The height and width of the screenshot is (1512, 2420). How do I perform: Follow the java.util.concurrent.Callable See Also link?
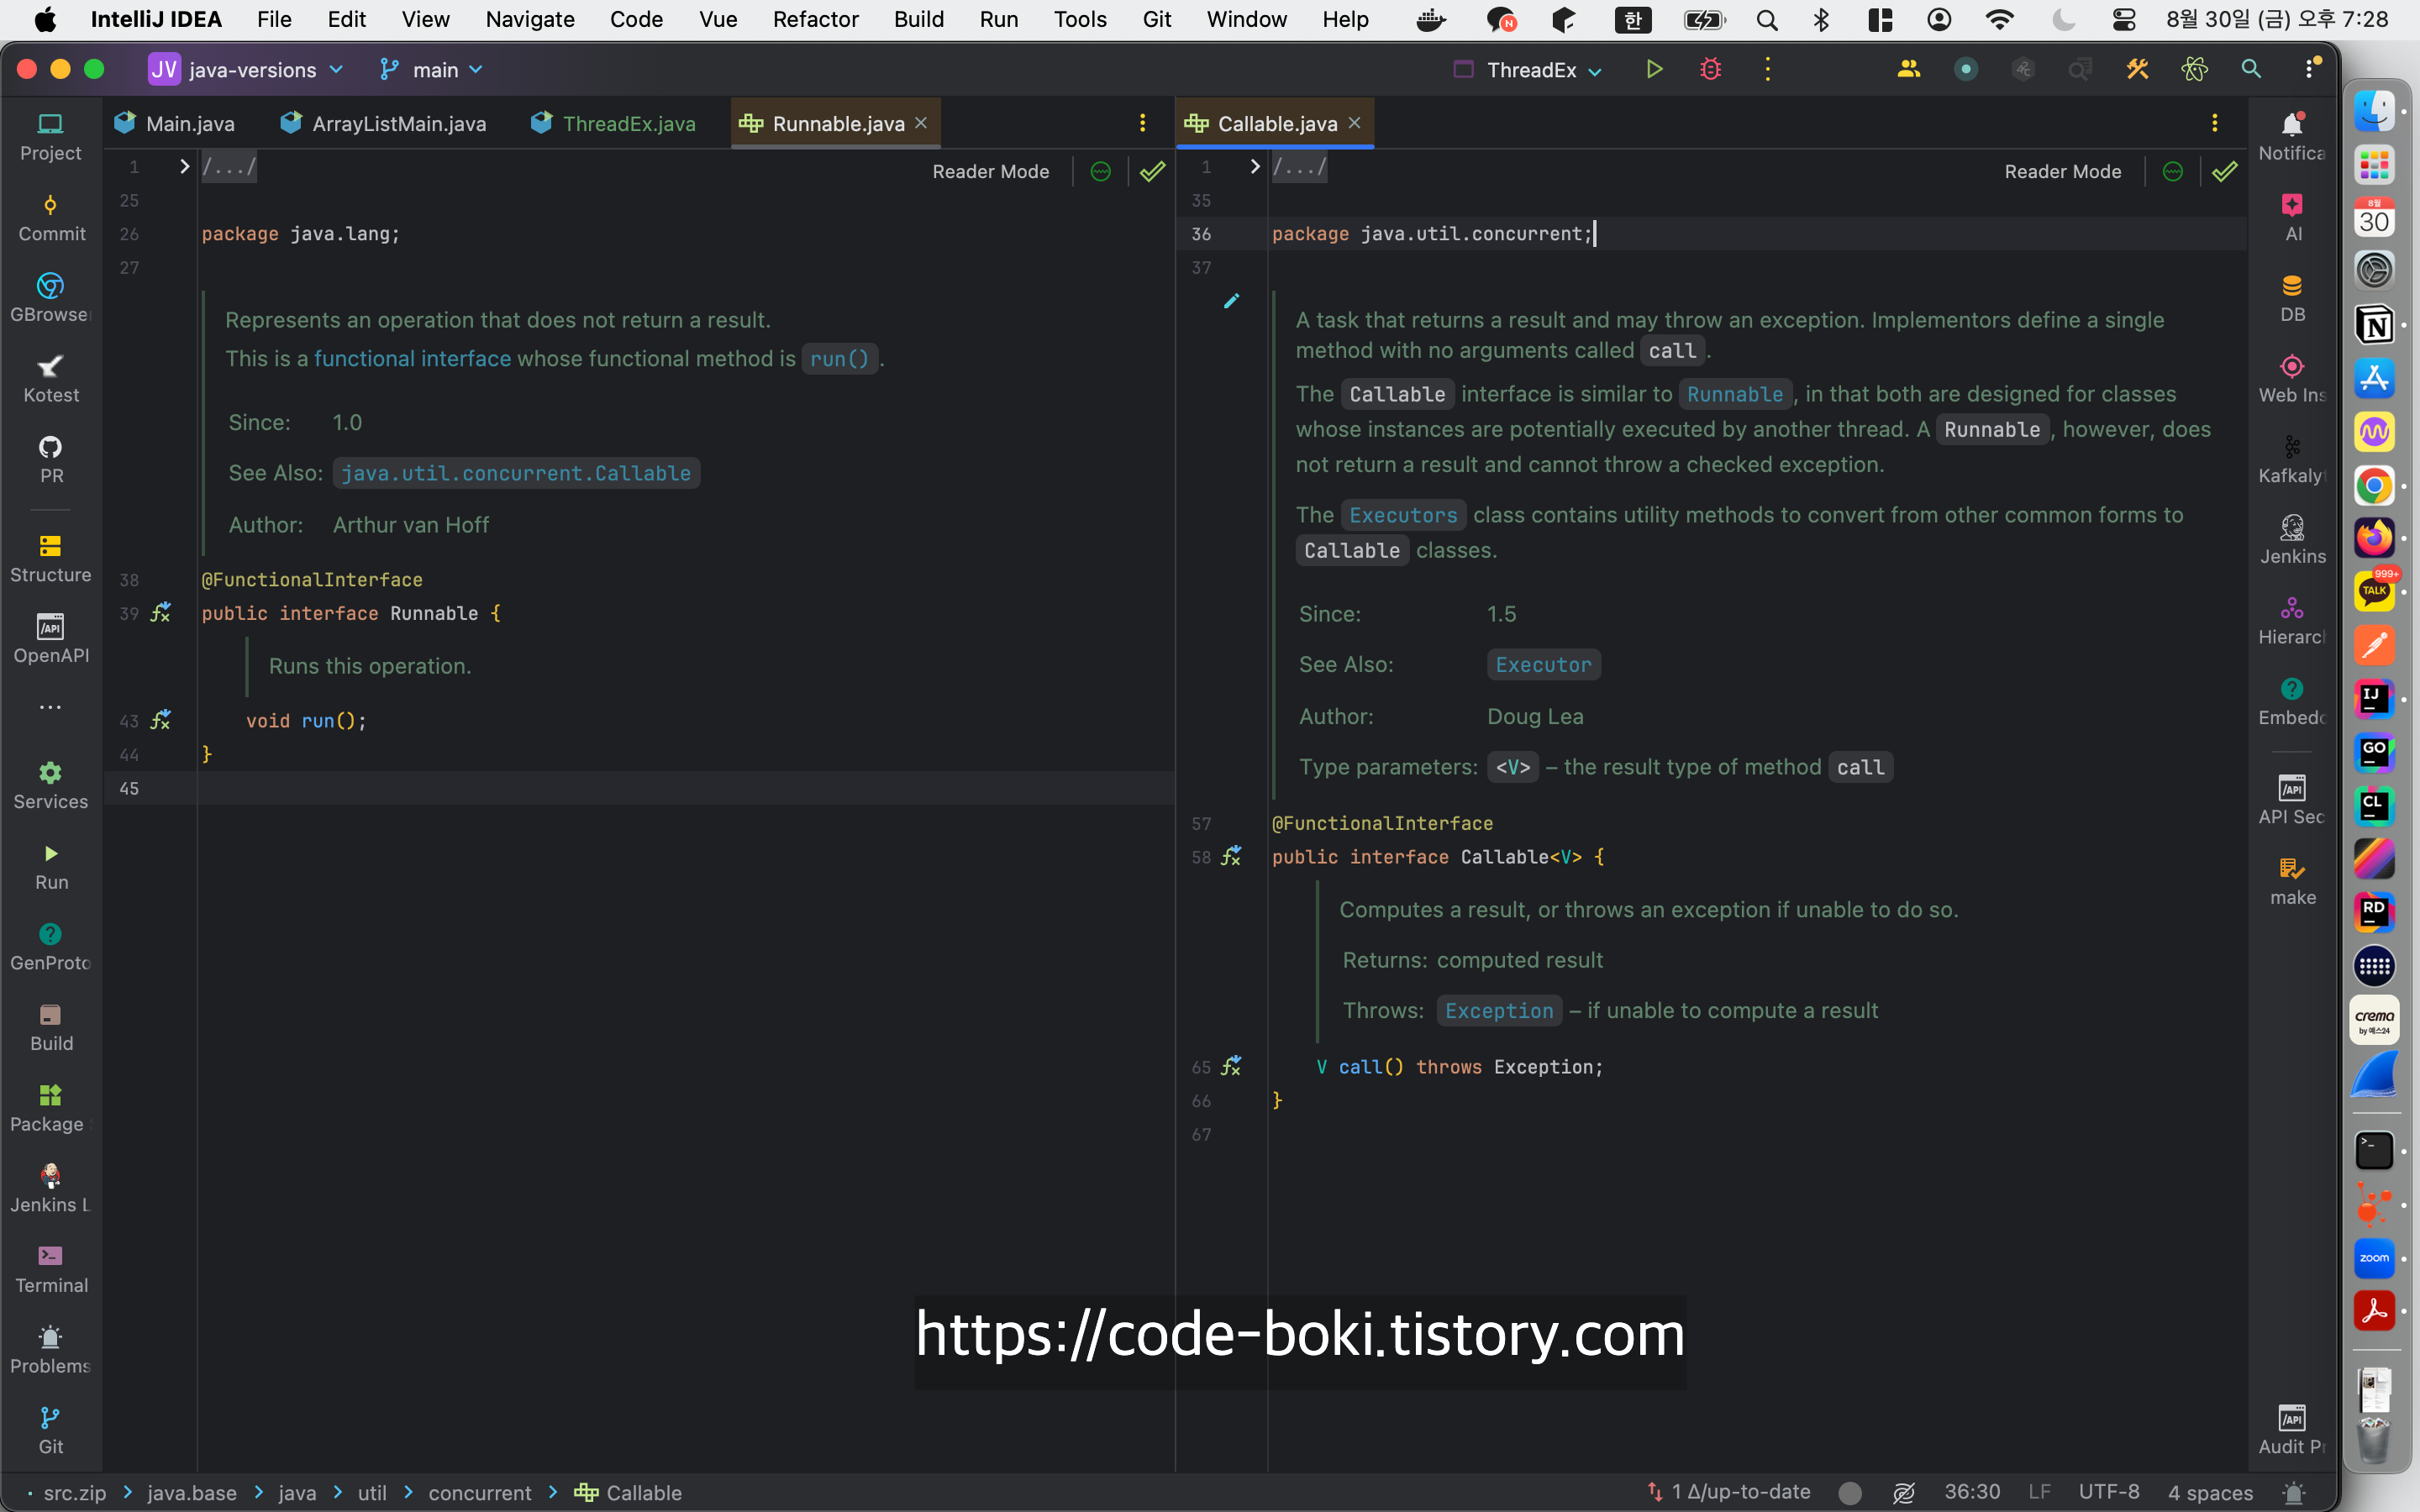click(516, 474)
